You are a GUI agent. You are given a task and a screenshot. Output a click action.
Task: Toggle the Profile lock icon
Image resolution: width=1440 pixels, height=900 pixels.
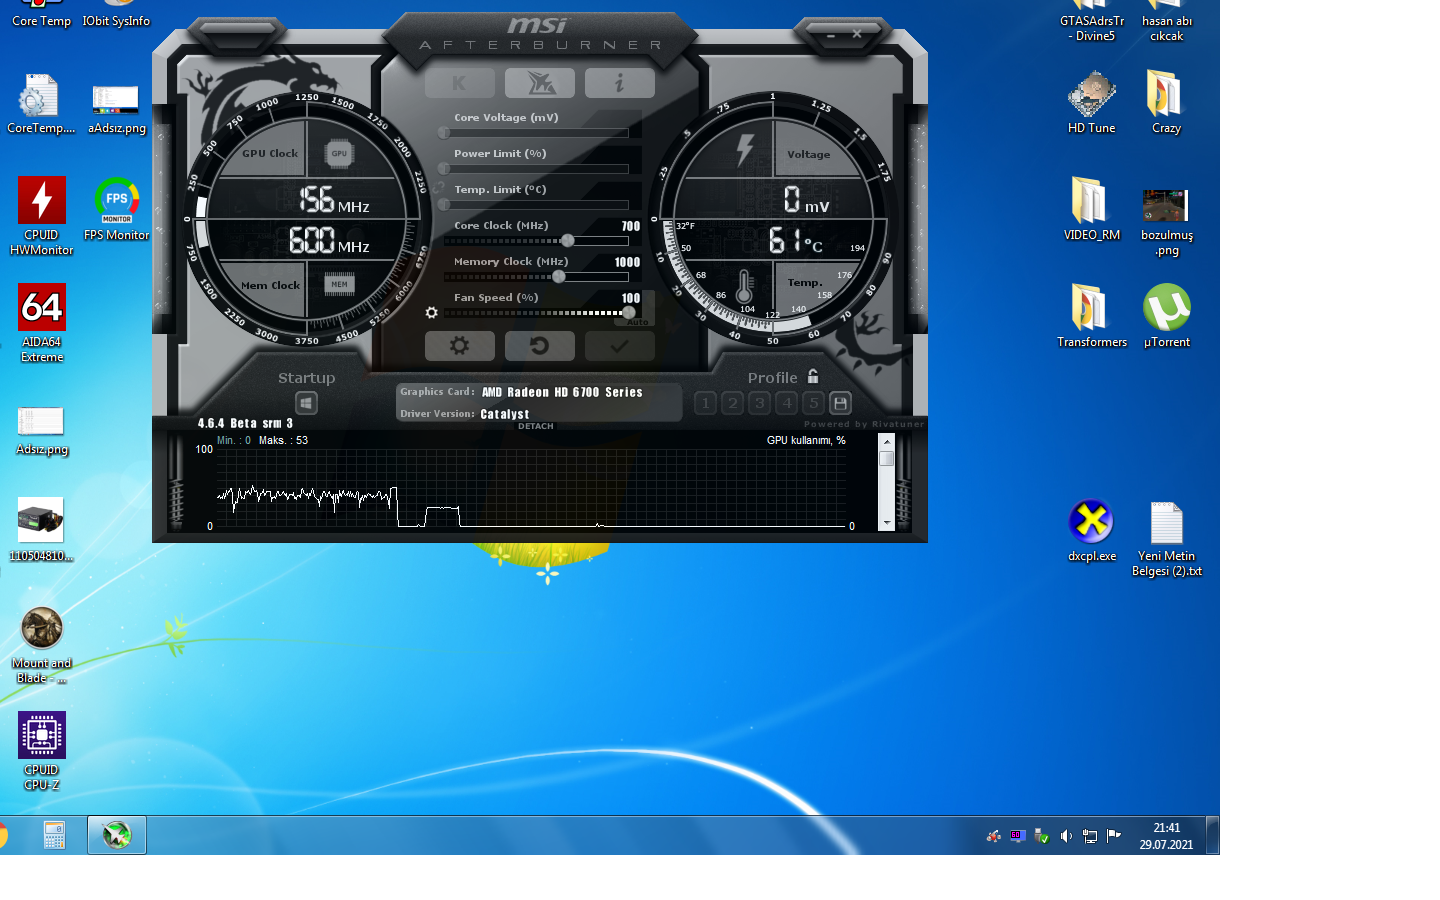coord(813,377)
